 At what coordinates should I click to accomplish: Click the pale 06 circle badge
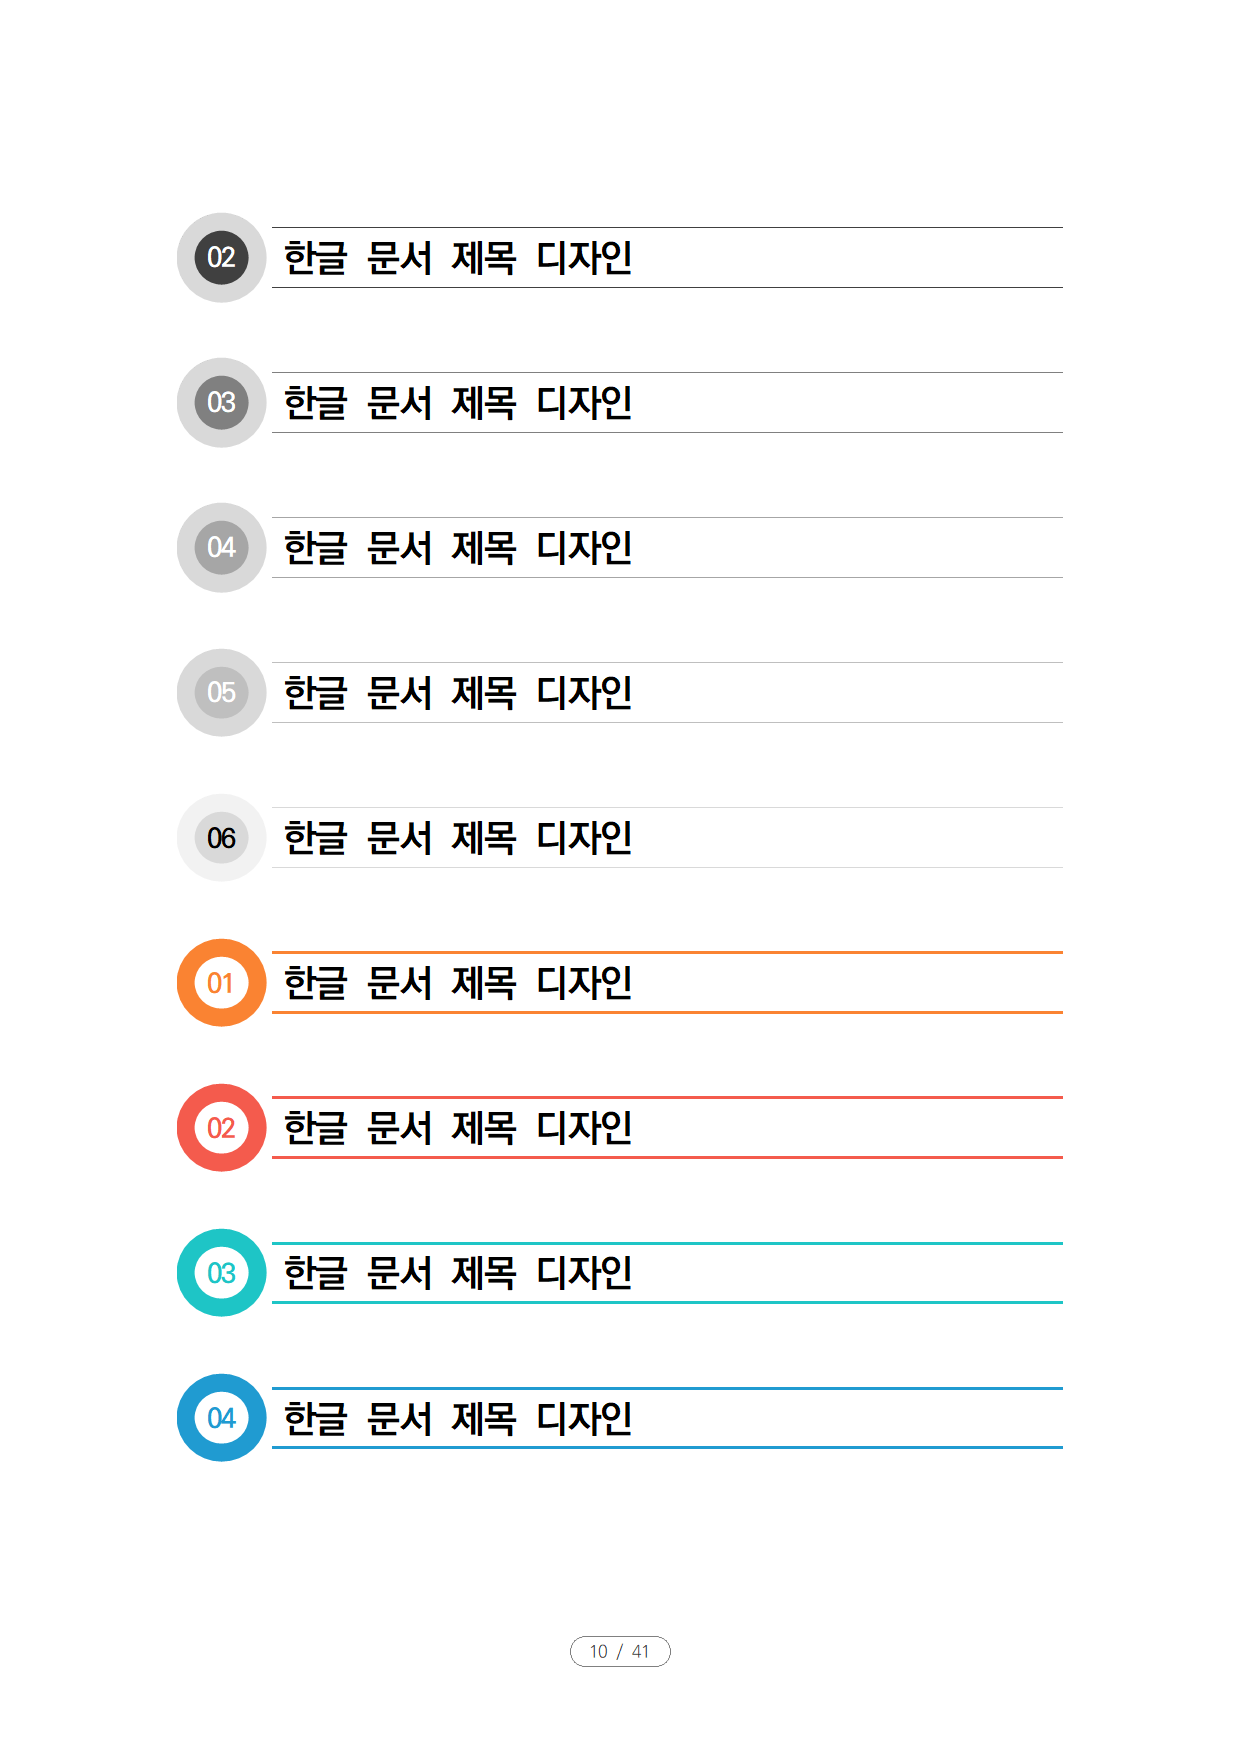pos(221,837)
